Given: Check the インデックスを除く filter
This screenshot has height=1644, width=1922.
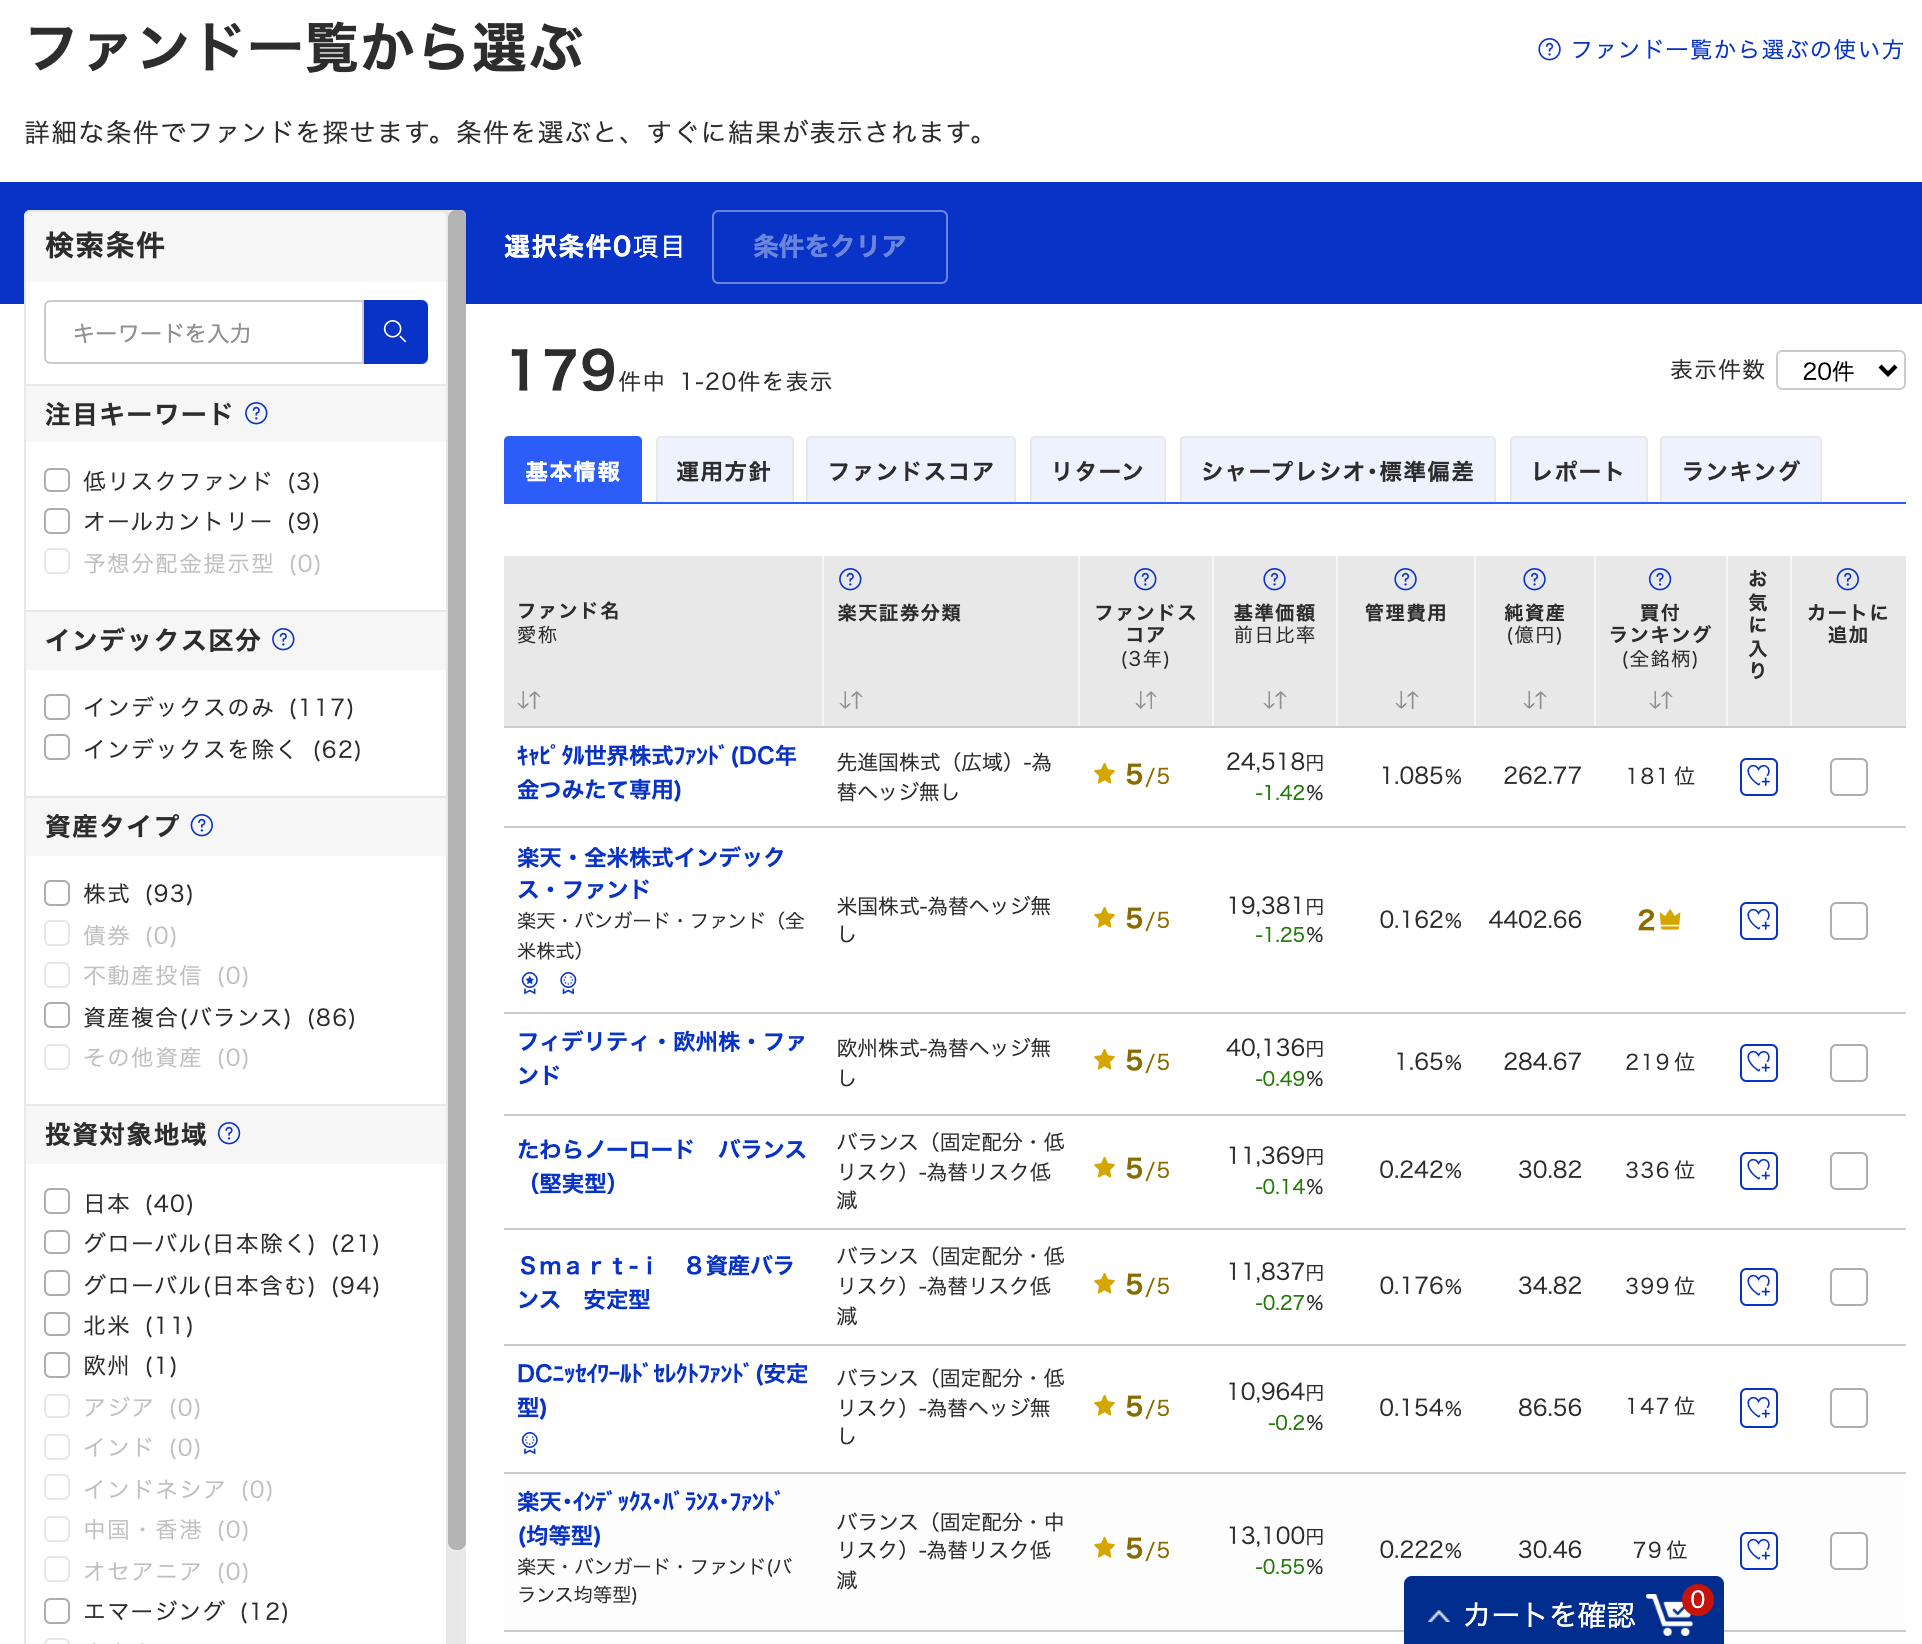Looking at the screenshot, I should [x=57, y=748].
